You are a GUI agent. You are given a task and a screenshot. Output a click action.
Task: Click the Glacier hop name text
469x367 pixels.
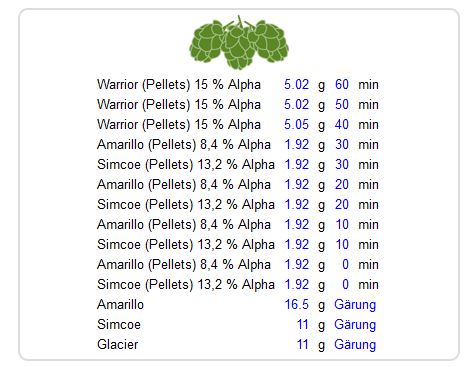tap(117, 344)
